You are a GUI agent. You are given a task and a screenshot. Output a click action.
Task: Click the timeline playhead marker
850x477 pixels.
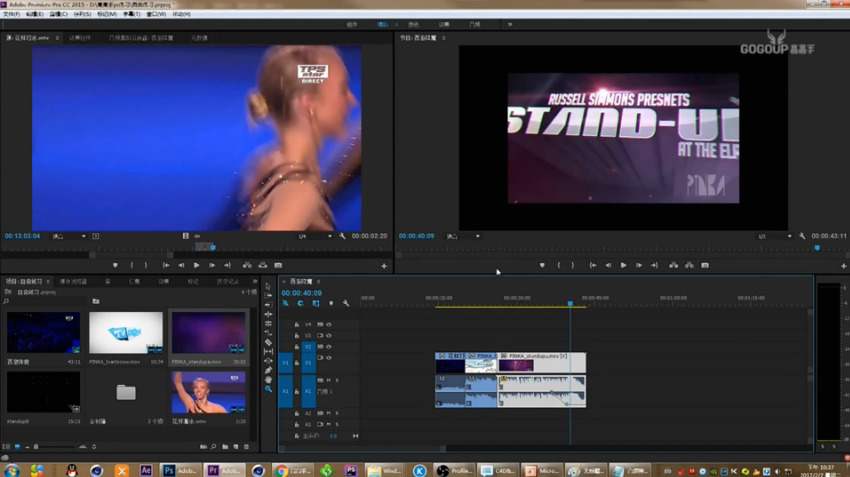(570, 304)
